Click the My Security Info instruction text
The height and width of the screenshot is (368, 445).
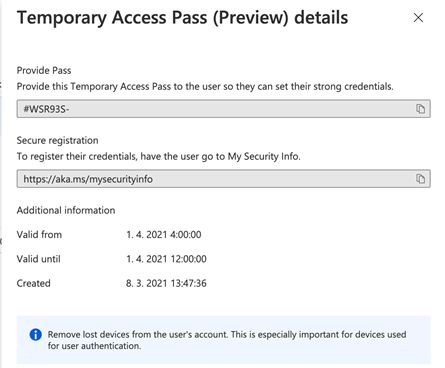pyautogui.click(x=159, y=156)
